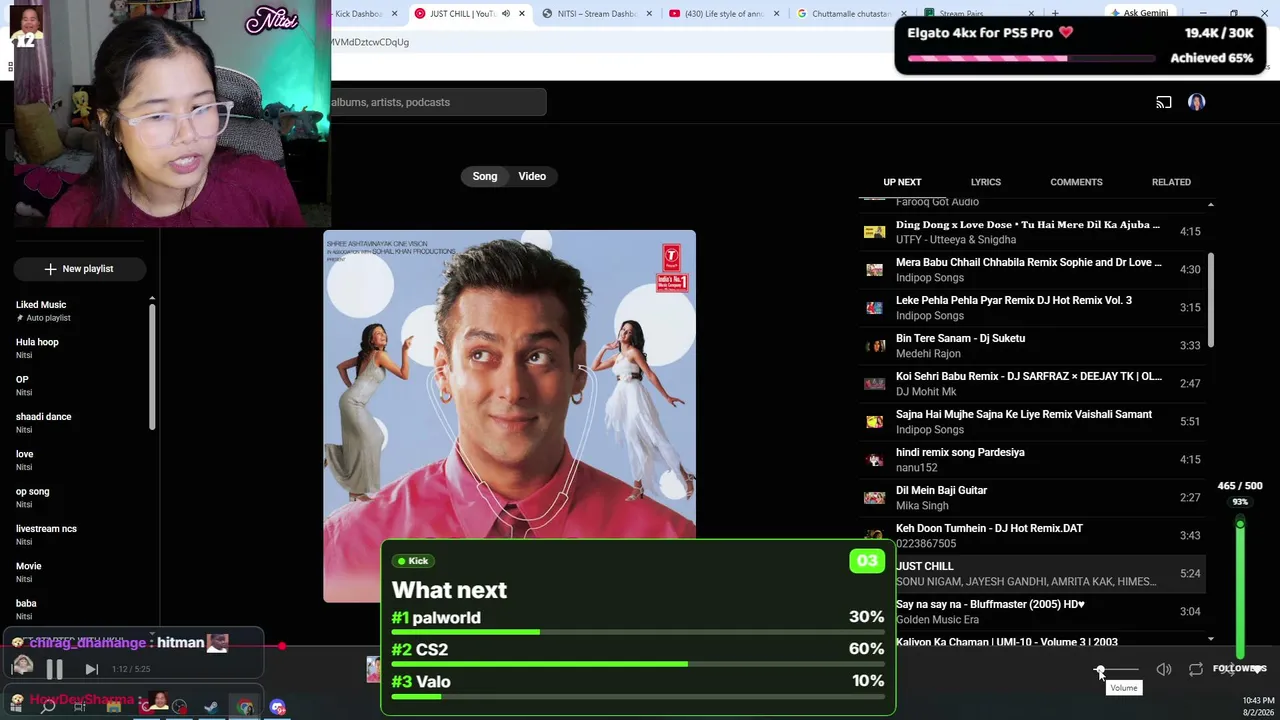Image resolution: width=1280 pixels, height=720 pixels.
Task: Click the search box for albums, artists, podcasts
Action: click(x=438, y=102)
